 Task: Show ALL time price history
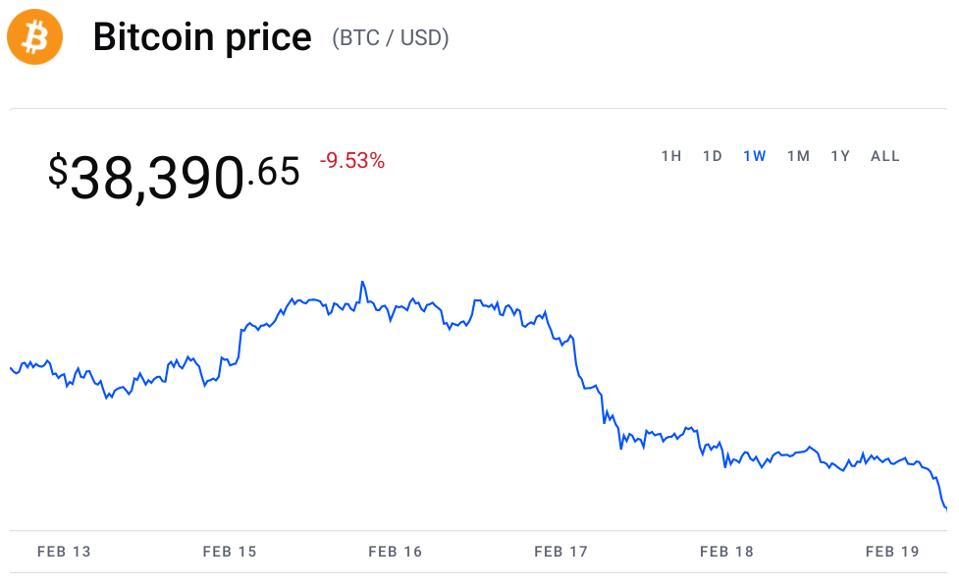(x=885, y=156)
